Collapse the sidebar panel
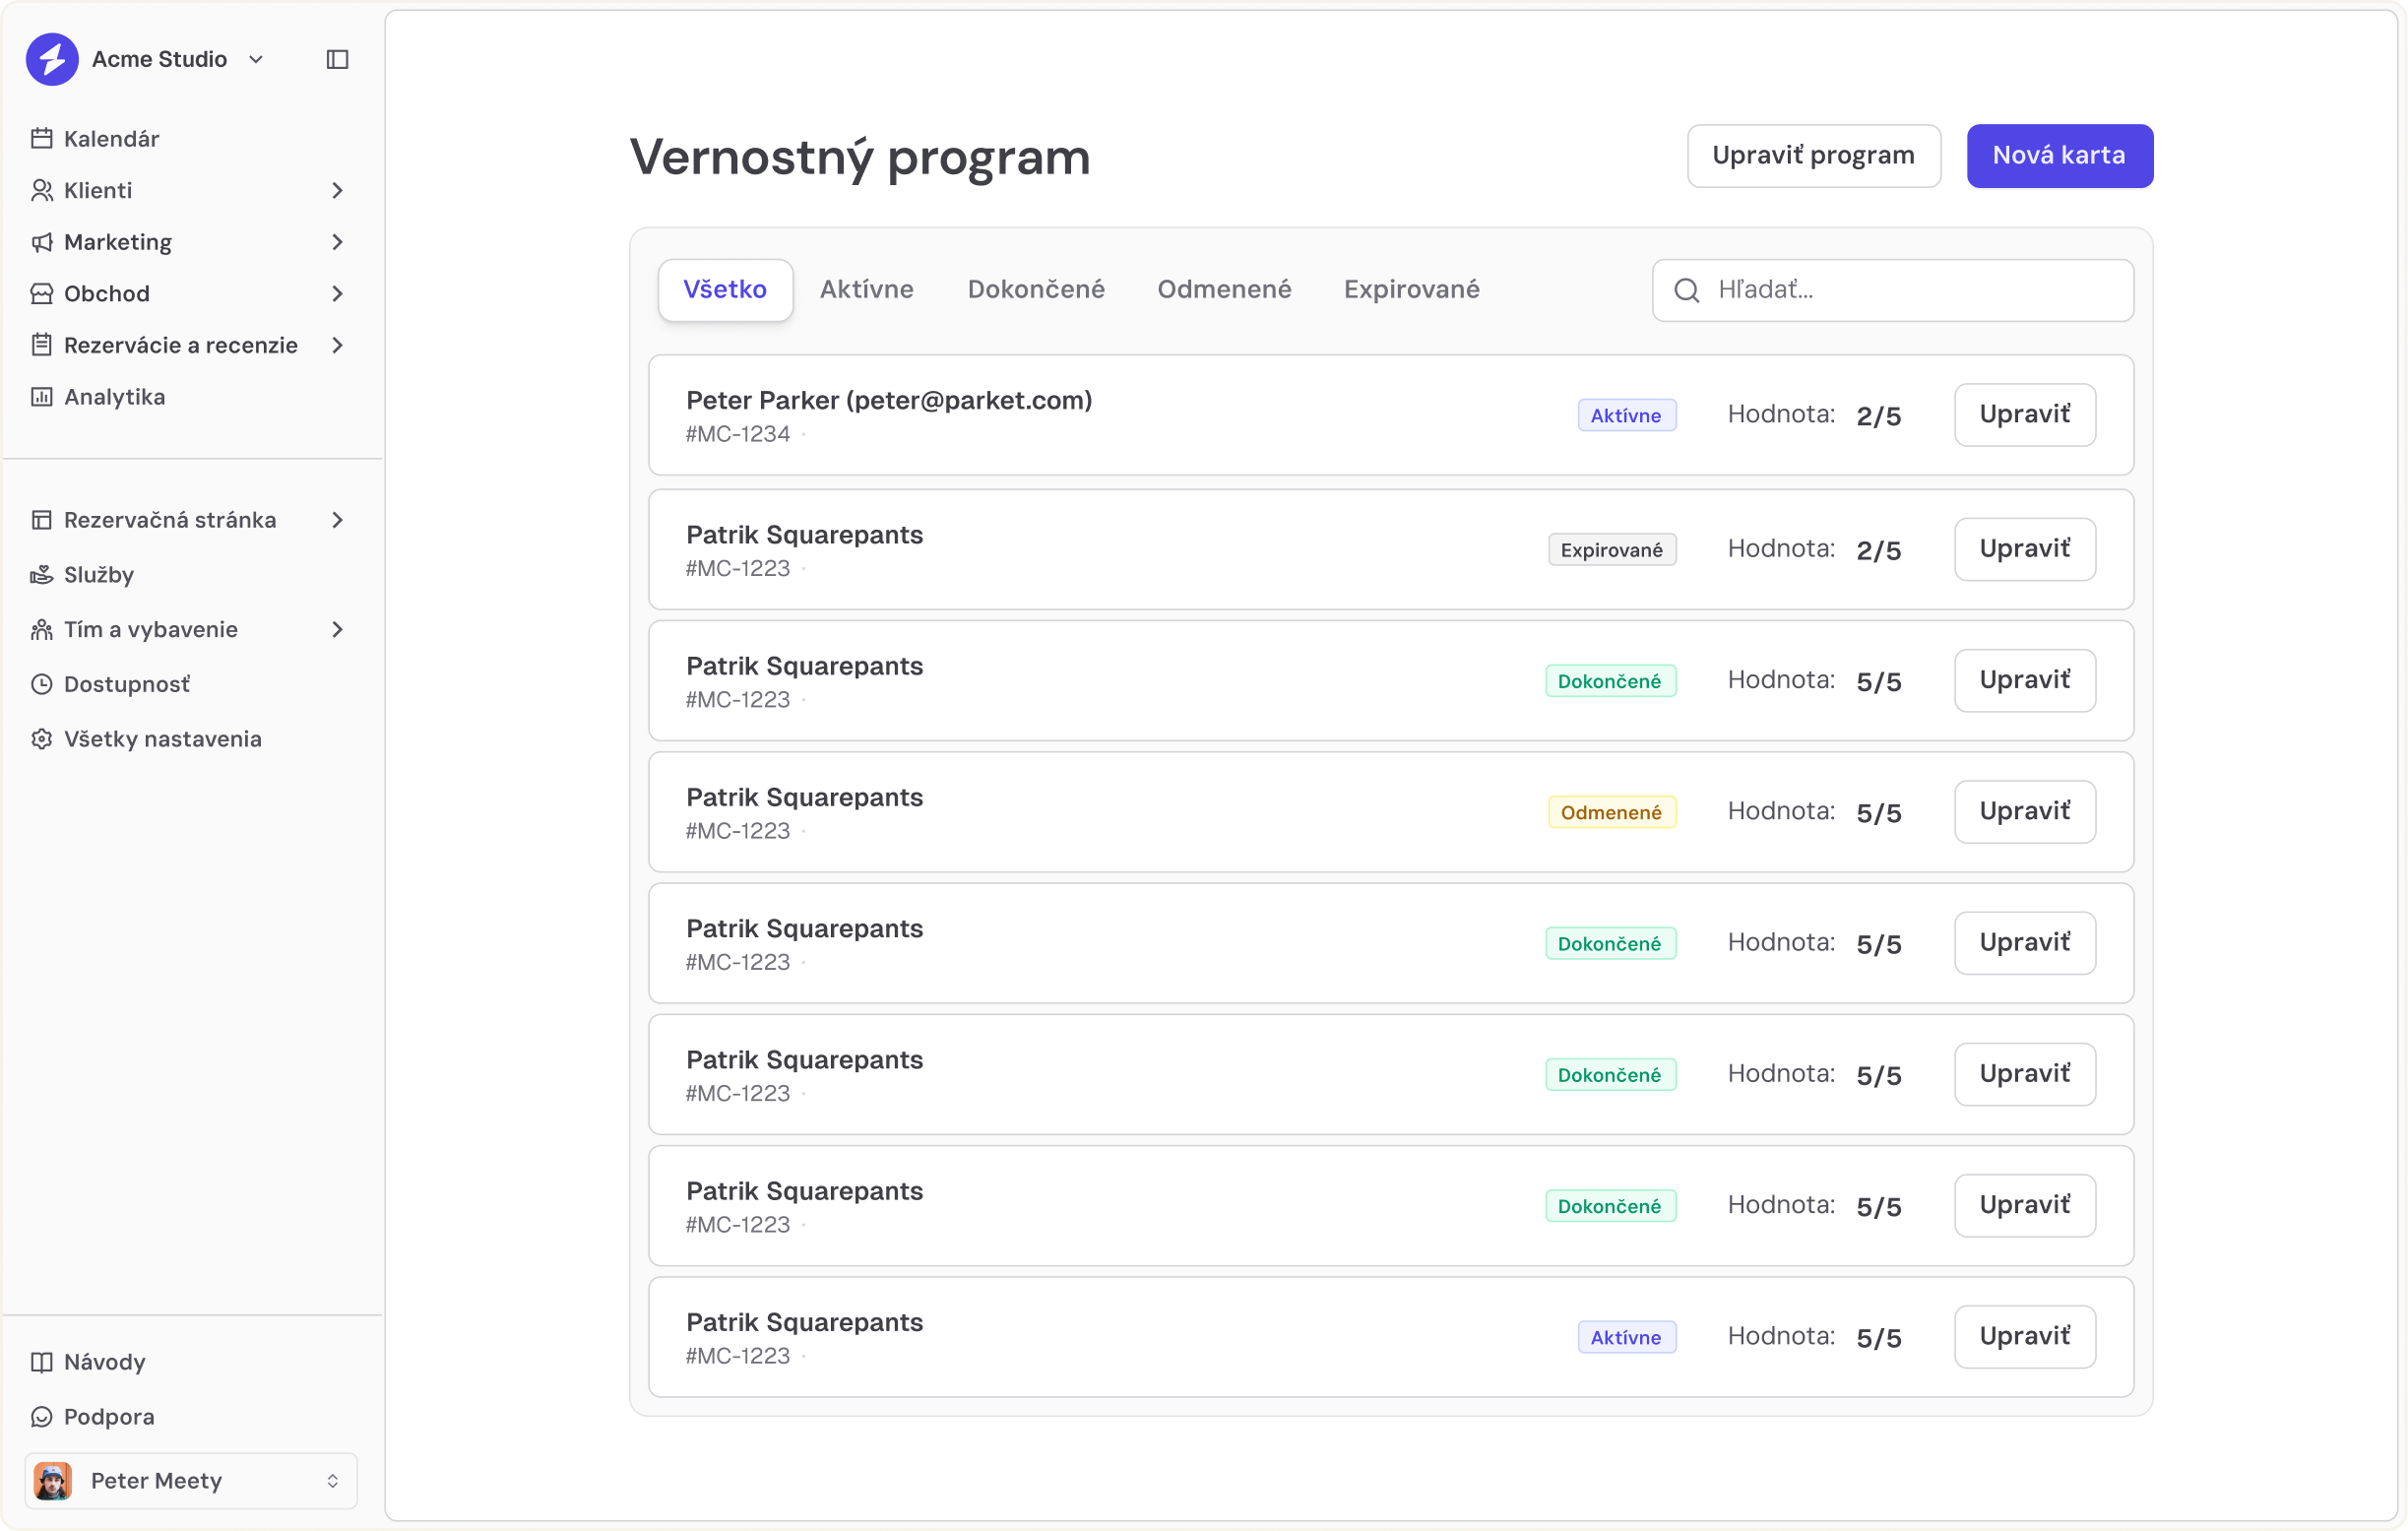The width and height of the screenshot is (2408, 1531). [x=336, y=59]
